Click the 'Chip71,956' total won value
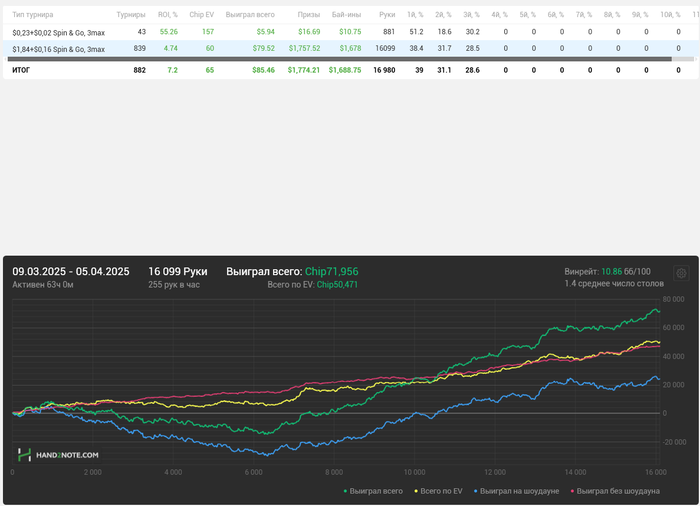The height and width of the screenshot is (506, 700). (x=332, y=272)
